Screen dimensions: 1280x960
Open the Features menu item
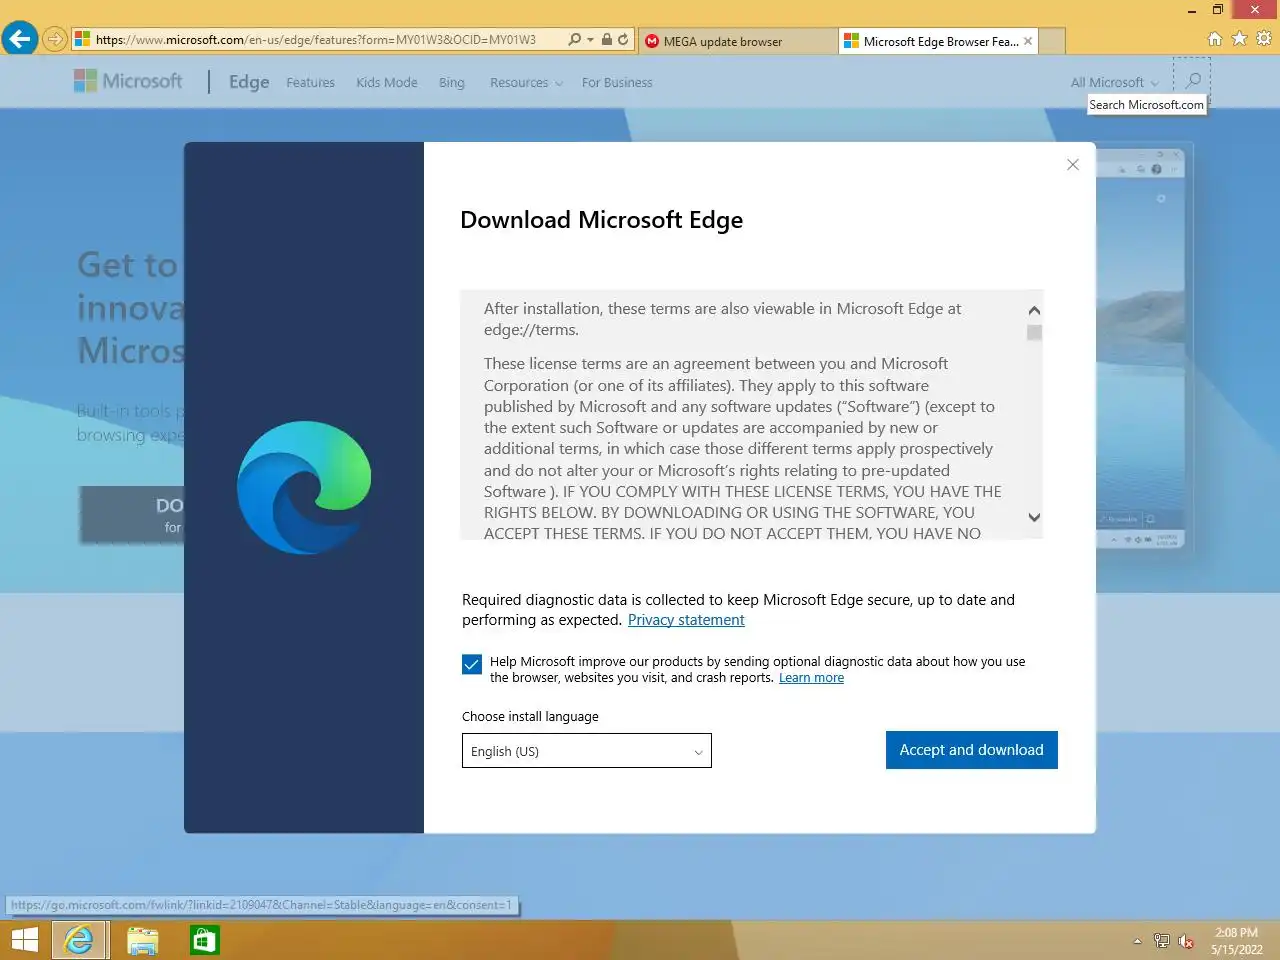(310, 83)
